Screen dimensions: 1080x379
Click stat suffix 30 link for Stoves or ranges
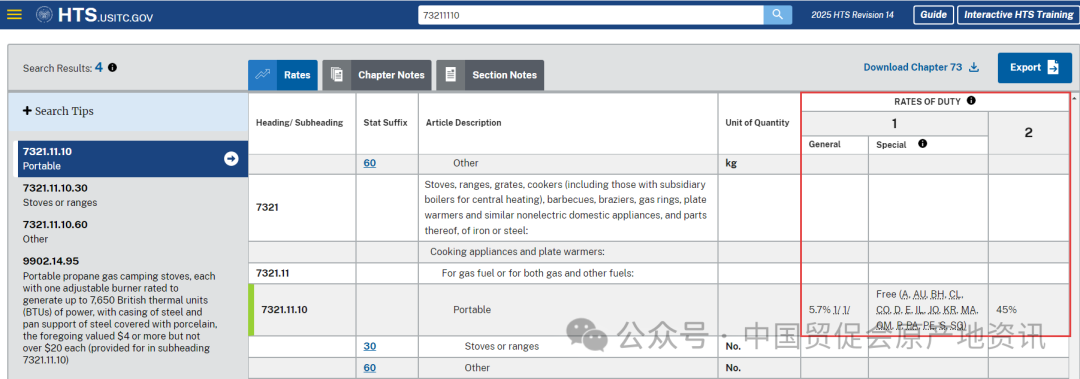point(370,346)
